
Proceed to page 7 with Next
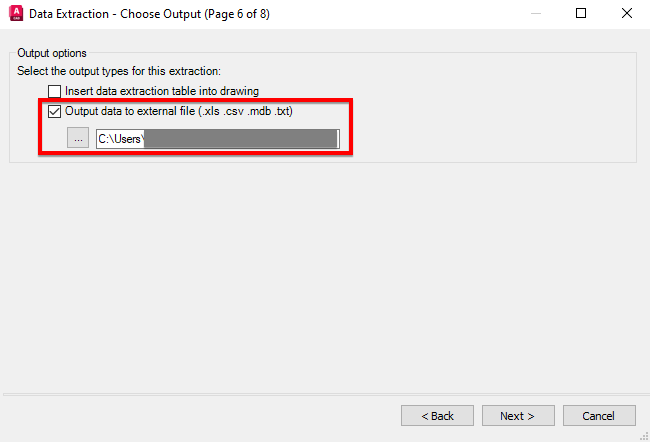point(518,415)
